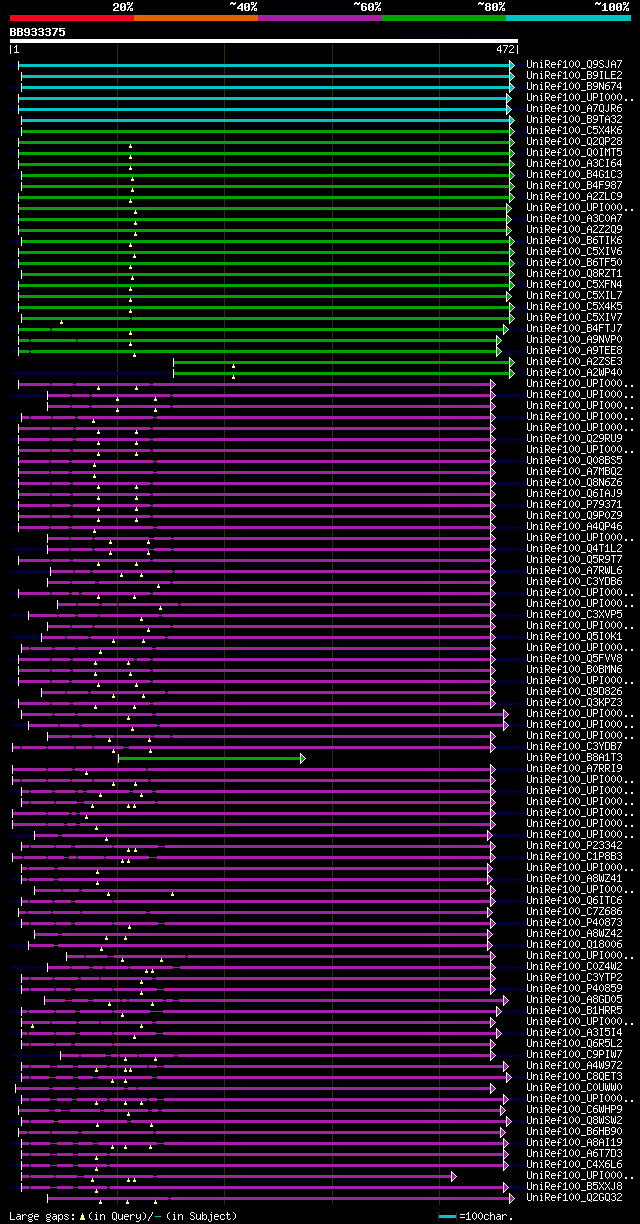Open hit UniRef100_A7QJR6
Image resolution: width=640 pixels, height=1224 pixels.
coord(574,109)
